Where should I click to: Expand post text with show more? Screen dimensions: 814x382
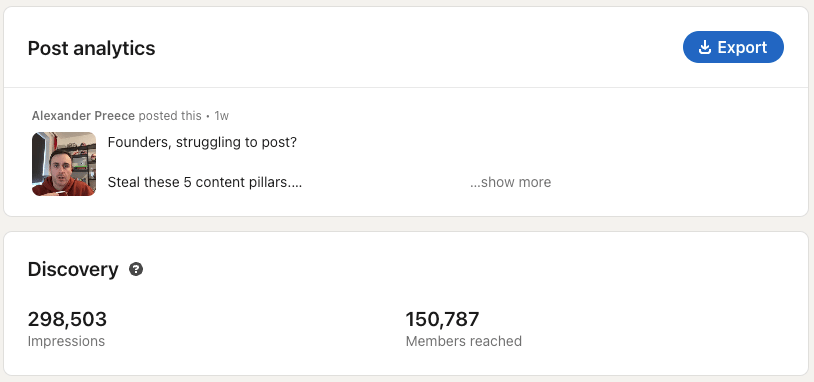pyautogui.click(x=511, y=182)
